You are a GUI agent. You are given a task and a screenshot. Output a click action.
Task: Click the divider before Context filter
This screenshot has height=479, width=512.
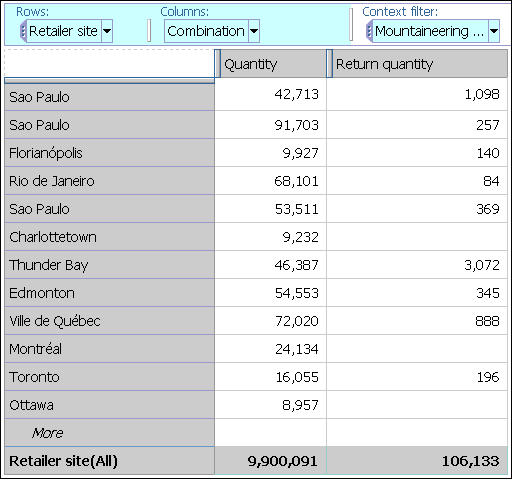pyautogui.click(x=351, y=24)
